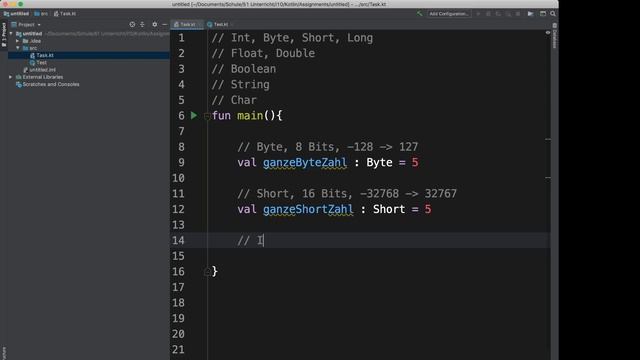Collapse the main function fold marker on line 6
Screen dimensions: 640x360
point(207,116)
